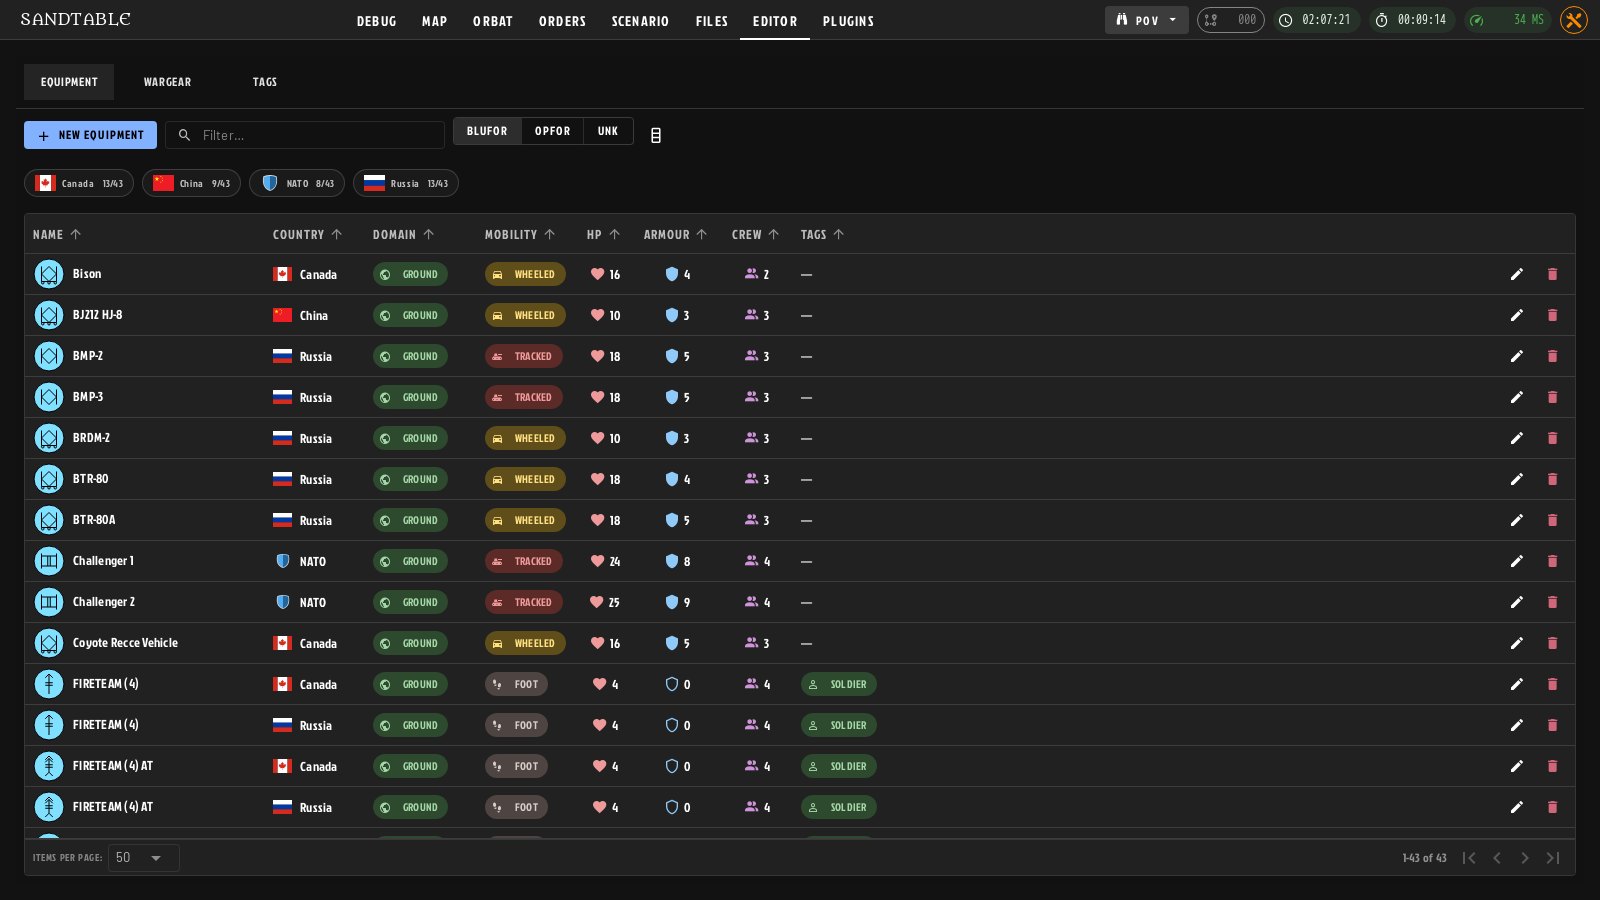Sort by the Mobility column
The image size is (1600, 900).
(x=520, y=234)
